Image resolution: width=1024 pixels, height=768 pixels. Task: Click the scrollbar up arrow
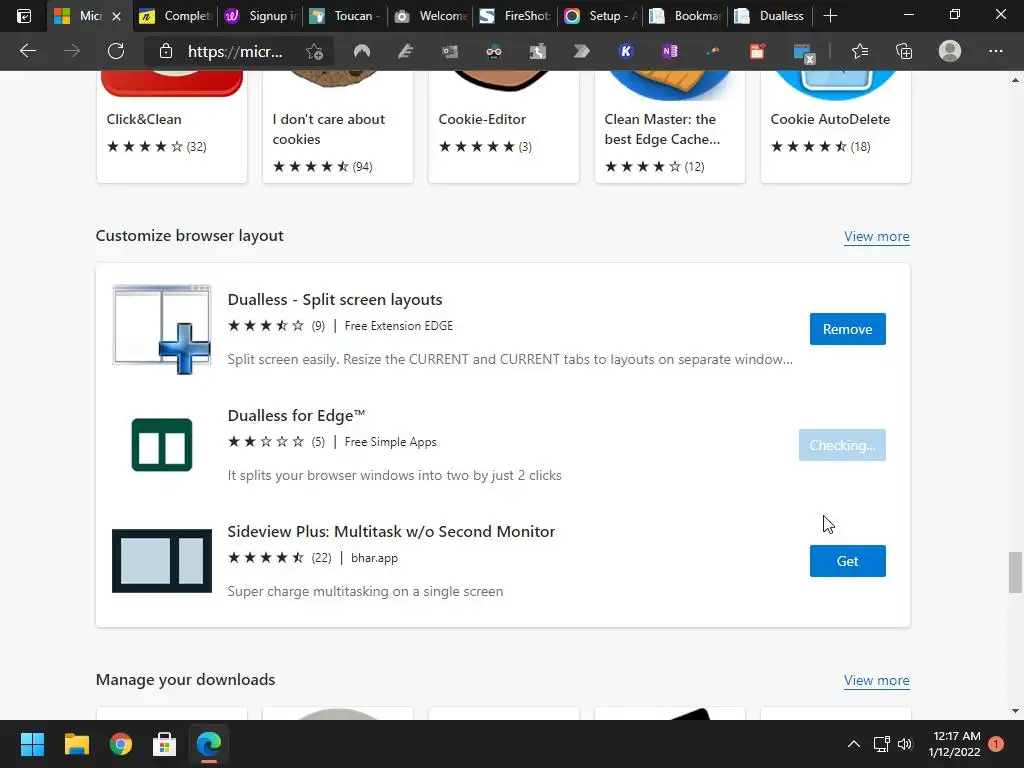[1015, 80]
